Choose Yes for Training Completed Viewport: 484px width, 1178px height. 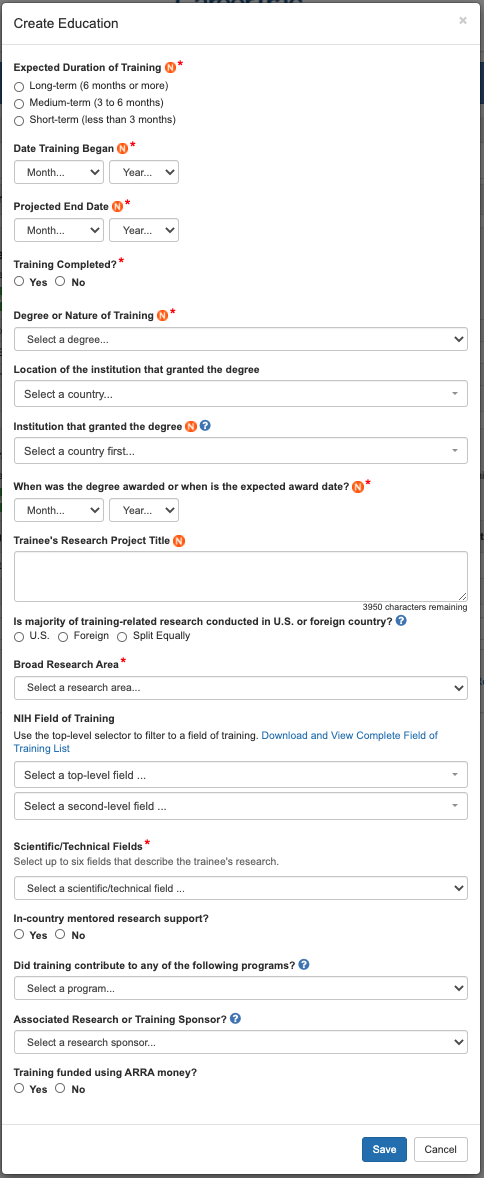(19, 282)
